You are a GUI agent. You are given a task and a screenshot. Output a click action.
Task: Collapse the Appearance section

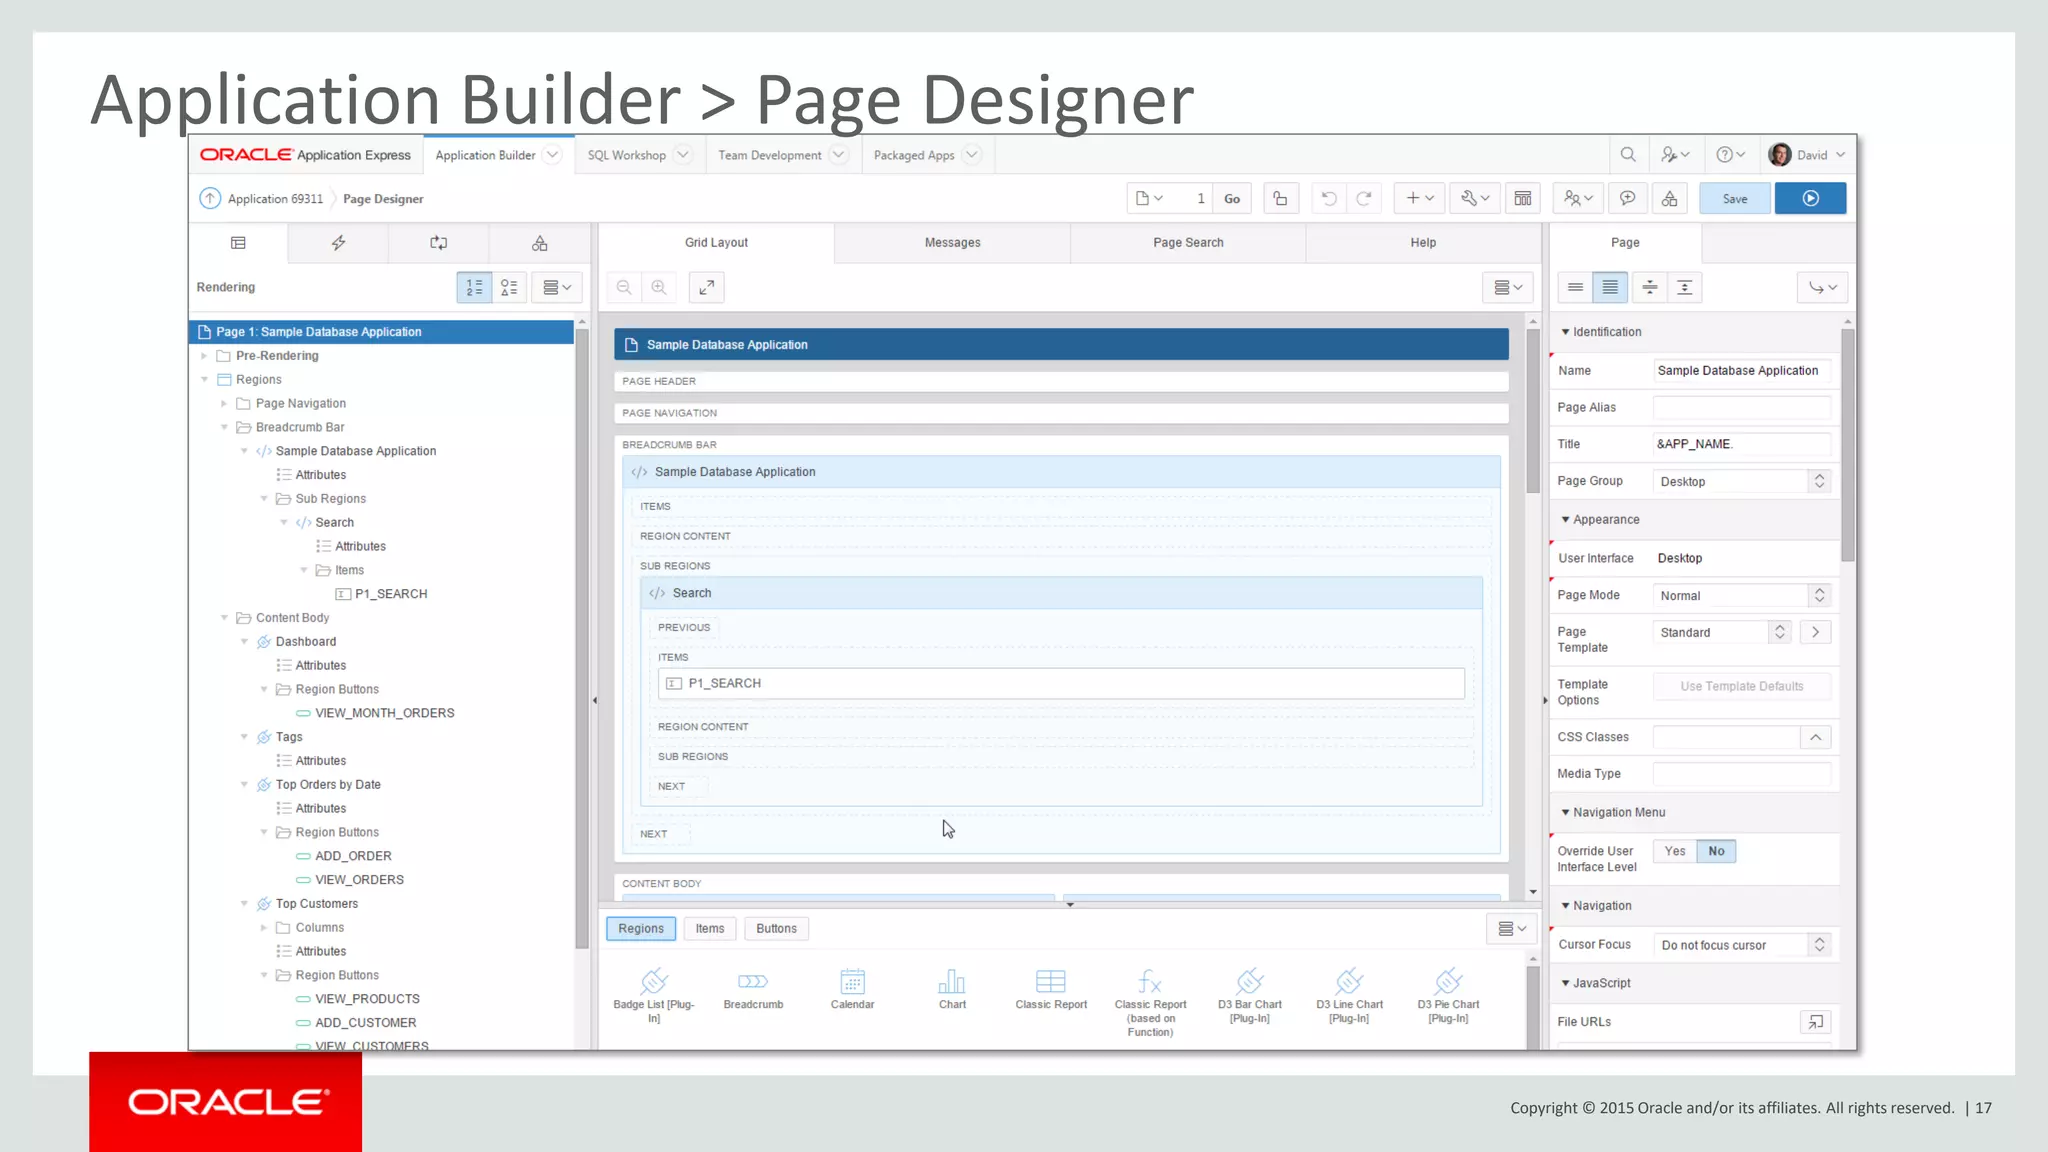pos(1565,520)
